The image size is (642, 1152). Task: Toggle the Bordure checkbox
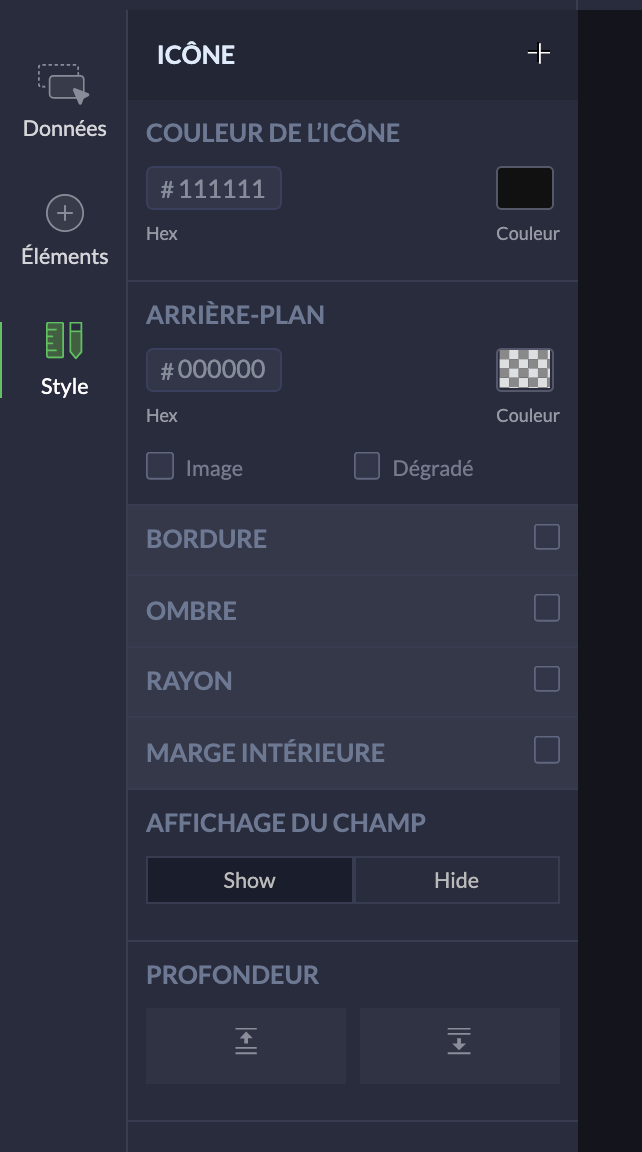click(x=546, y=538)
